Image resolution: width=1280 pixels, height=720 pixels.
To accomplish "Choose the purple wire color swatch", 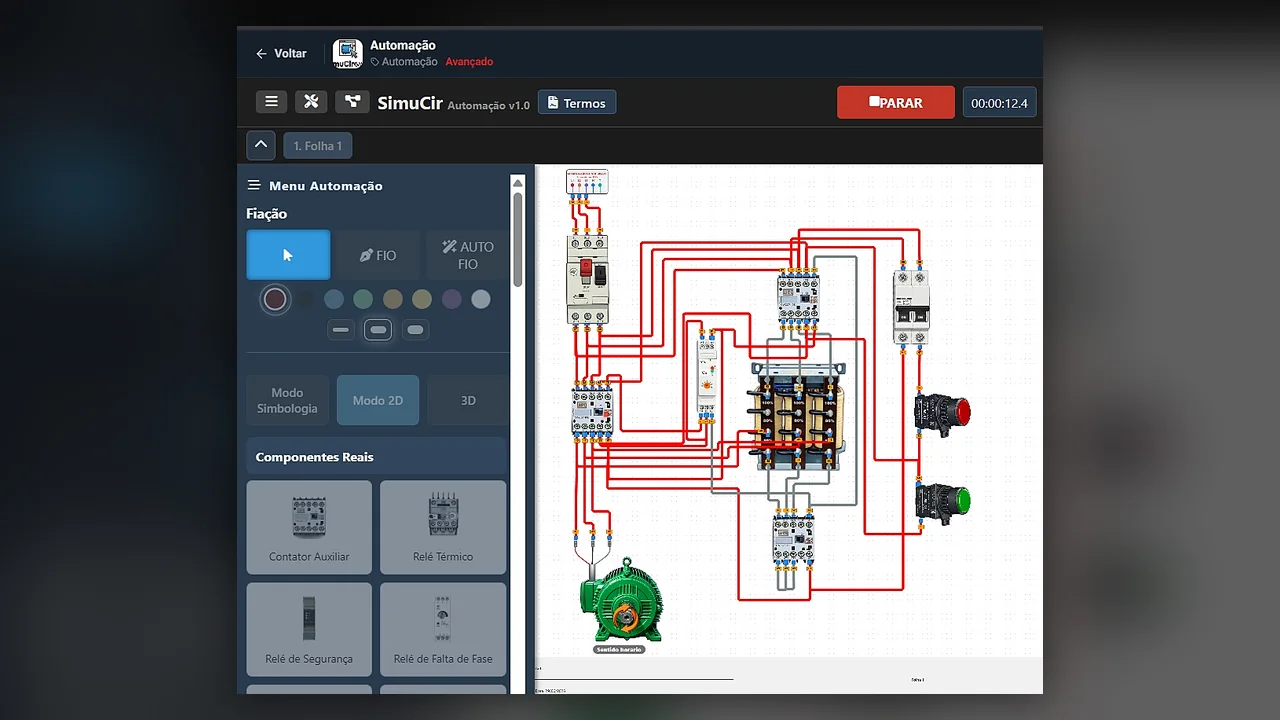I will click(452, 299).
